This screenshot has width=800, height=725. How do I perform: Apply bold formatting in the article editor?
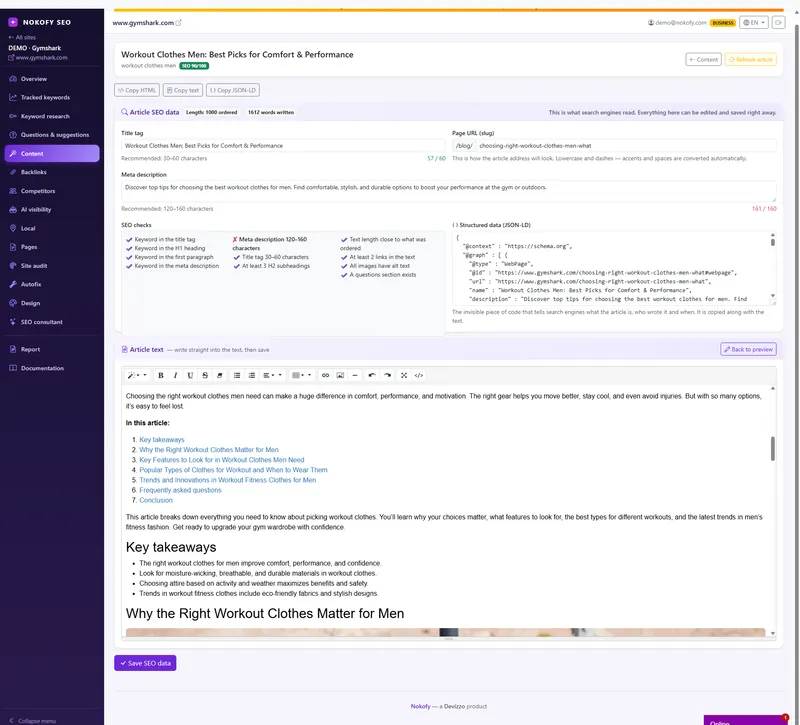coord(161,376)
